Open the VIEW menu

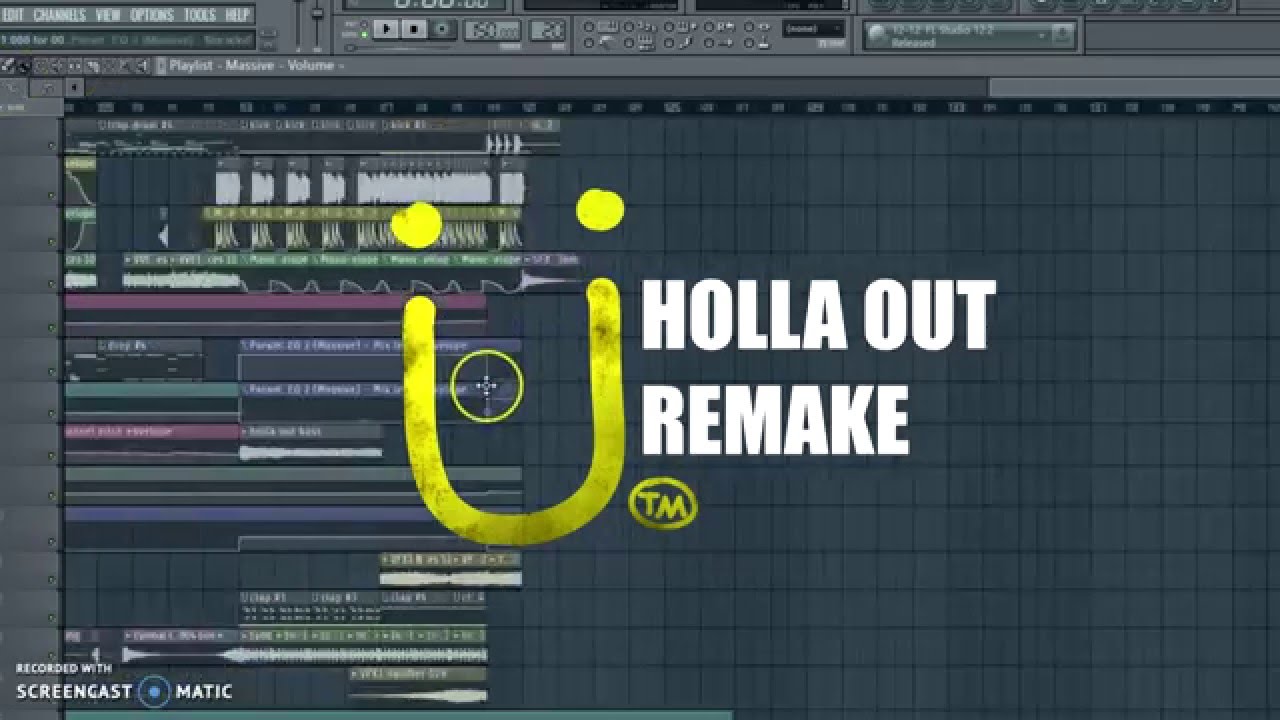point(108,15)
